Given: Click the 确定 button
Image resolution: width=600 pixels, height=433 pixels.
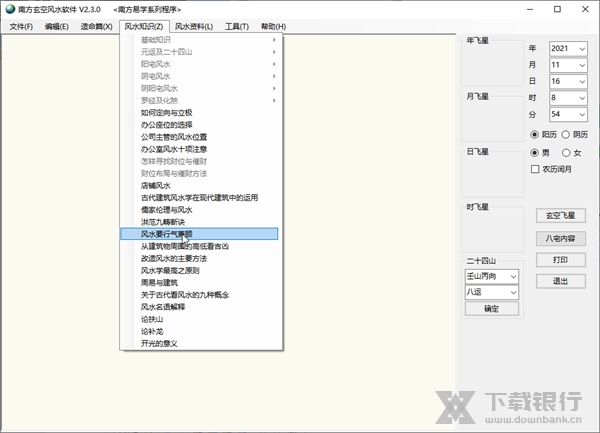Looking at the screenshot, I should point(492,309).
